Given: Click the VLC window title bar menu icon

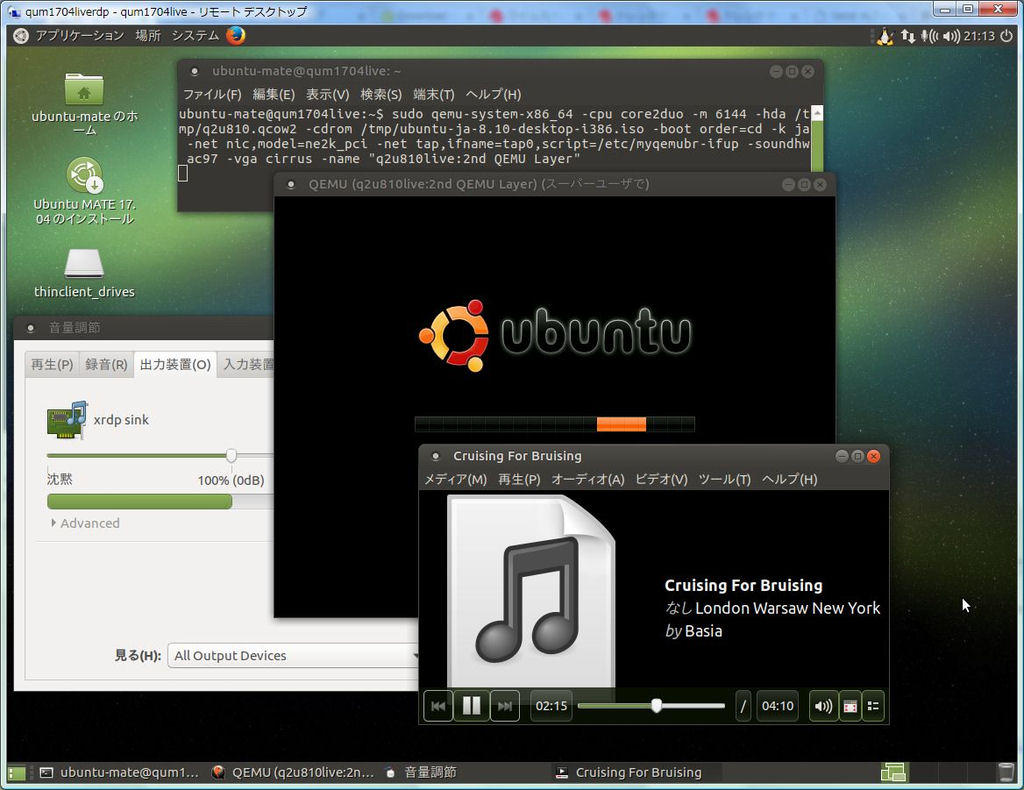Looking at the screenshot, I should (x=436, y=456).
